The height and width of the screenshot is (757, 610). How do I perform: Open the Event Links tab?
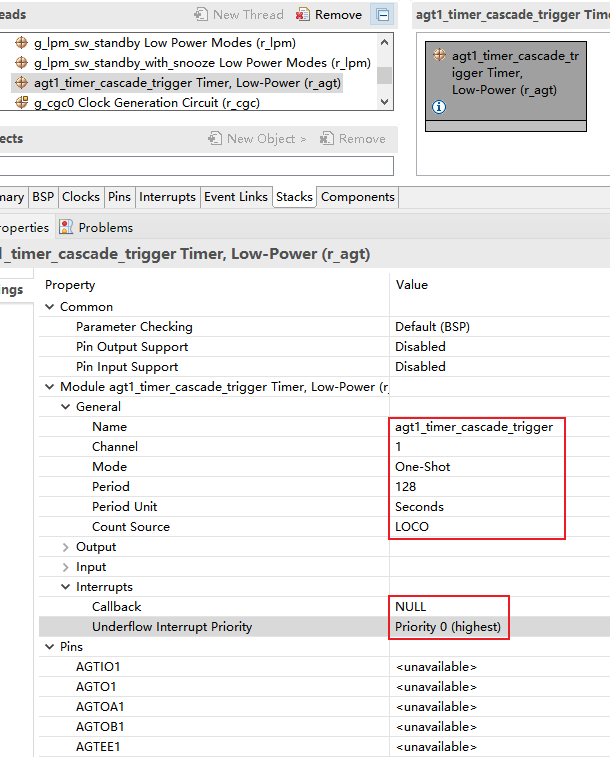point(236,197)
